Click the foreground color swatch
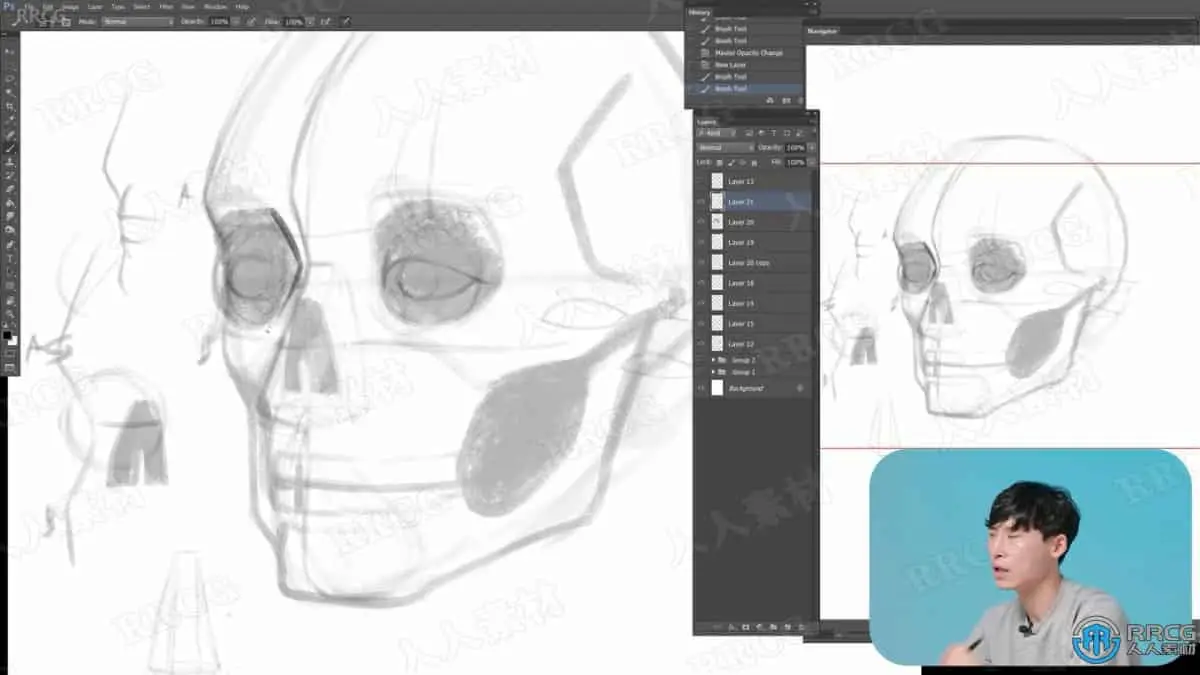The width and height of the screenshot is (1200, 675). tap(7, 334)
